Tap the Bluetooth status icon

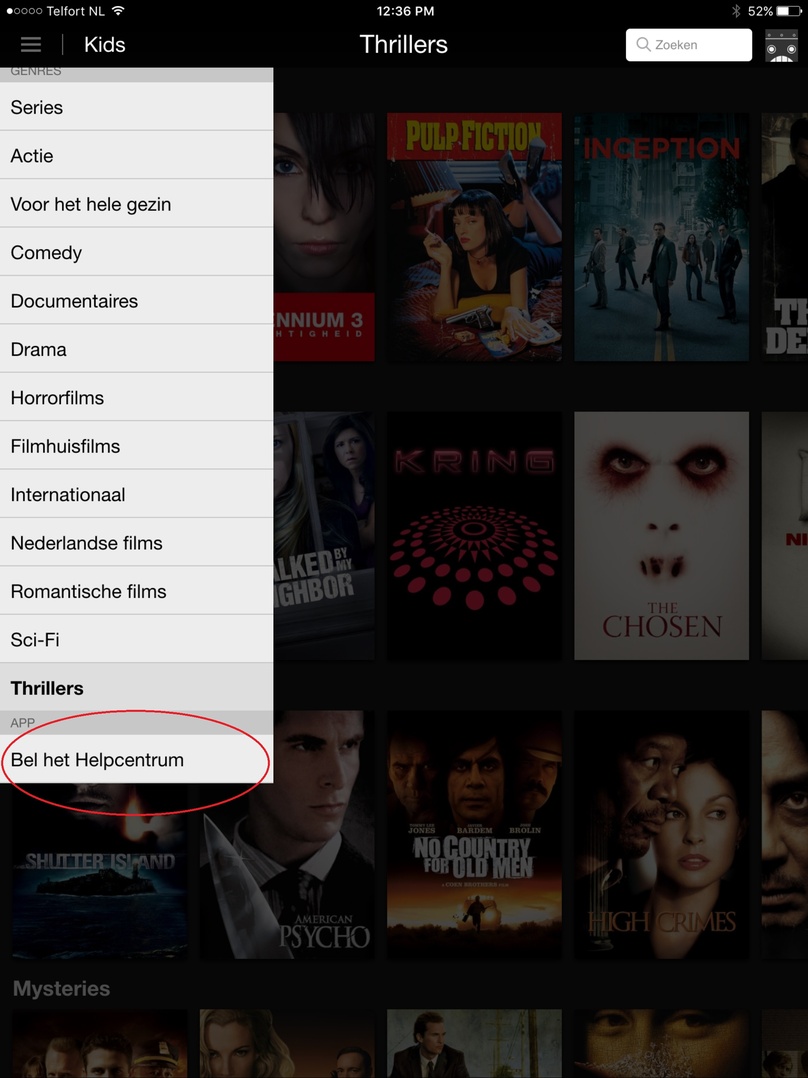736,11
